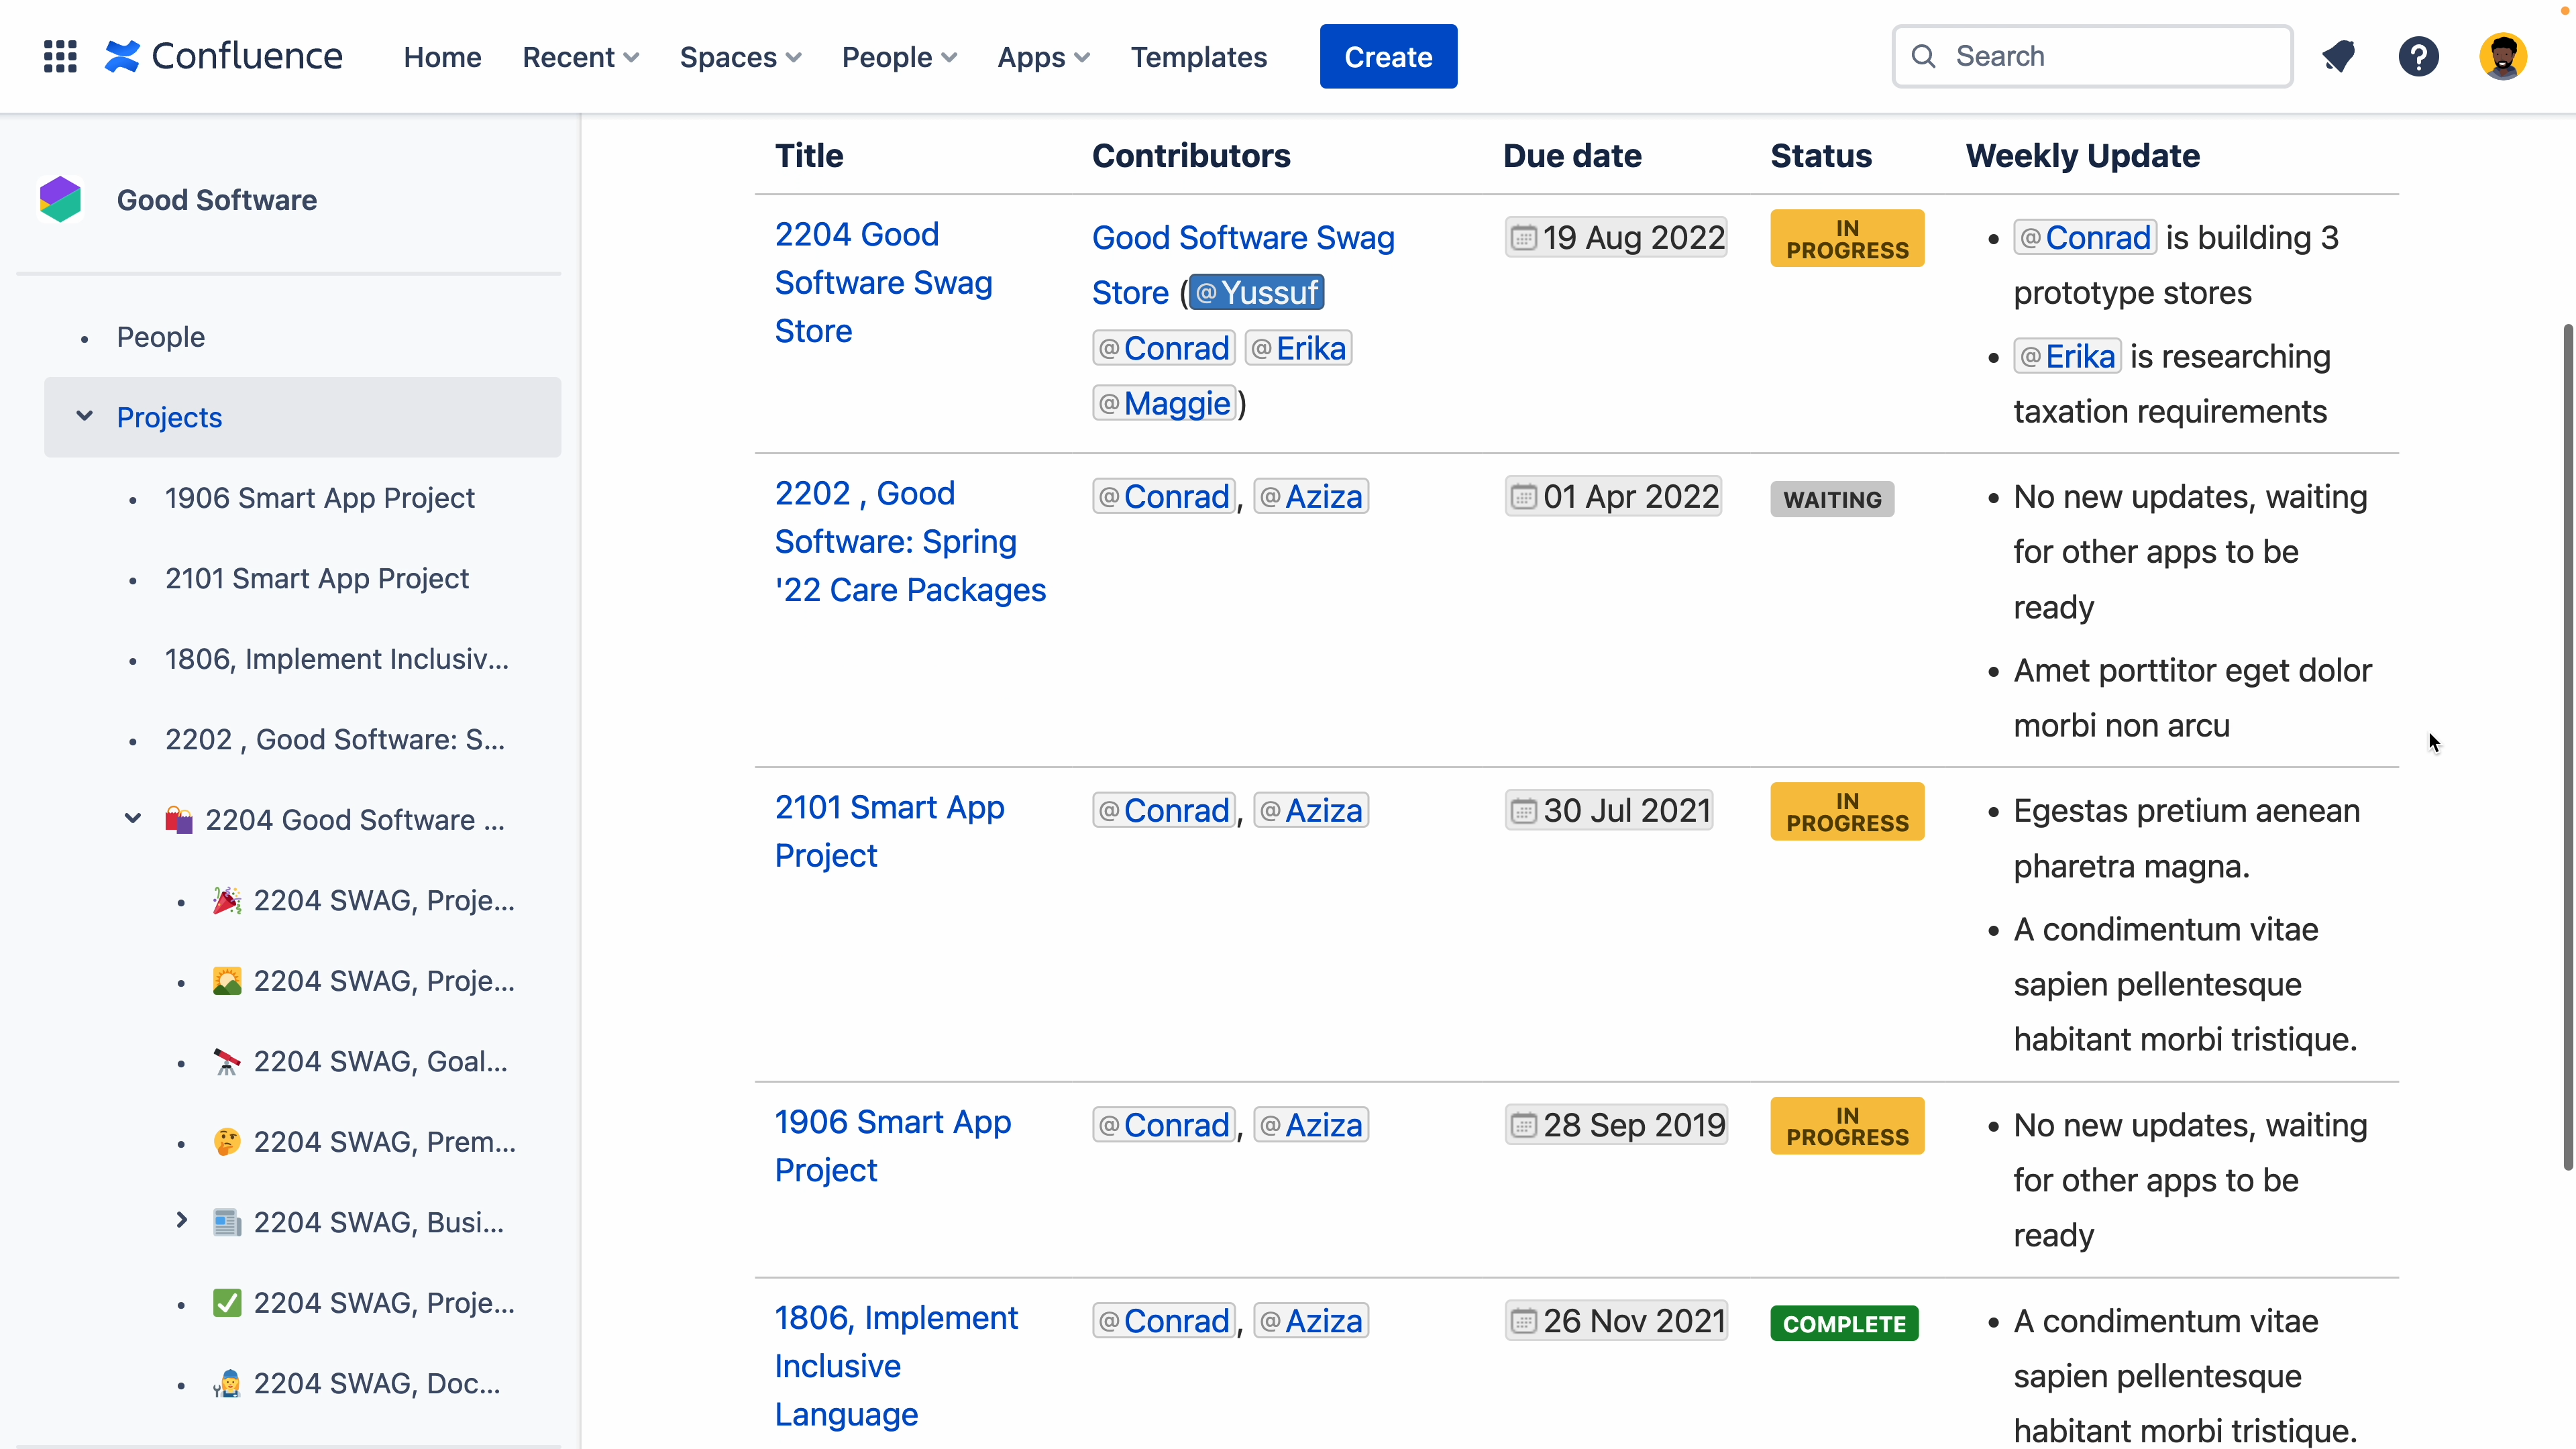
Task: Open 1906 Smart App Project in sidebar
Action: click(x=320, y=498)
